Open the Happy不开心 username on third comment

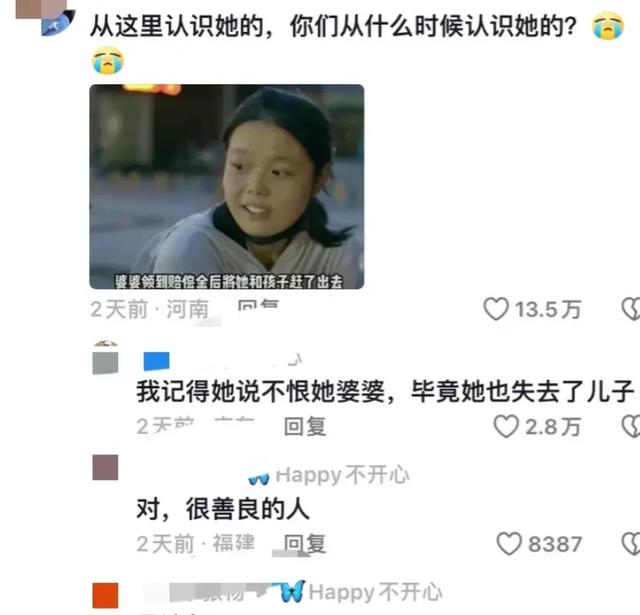[x=342, y=475]
